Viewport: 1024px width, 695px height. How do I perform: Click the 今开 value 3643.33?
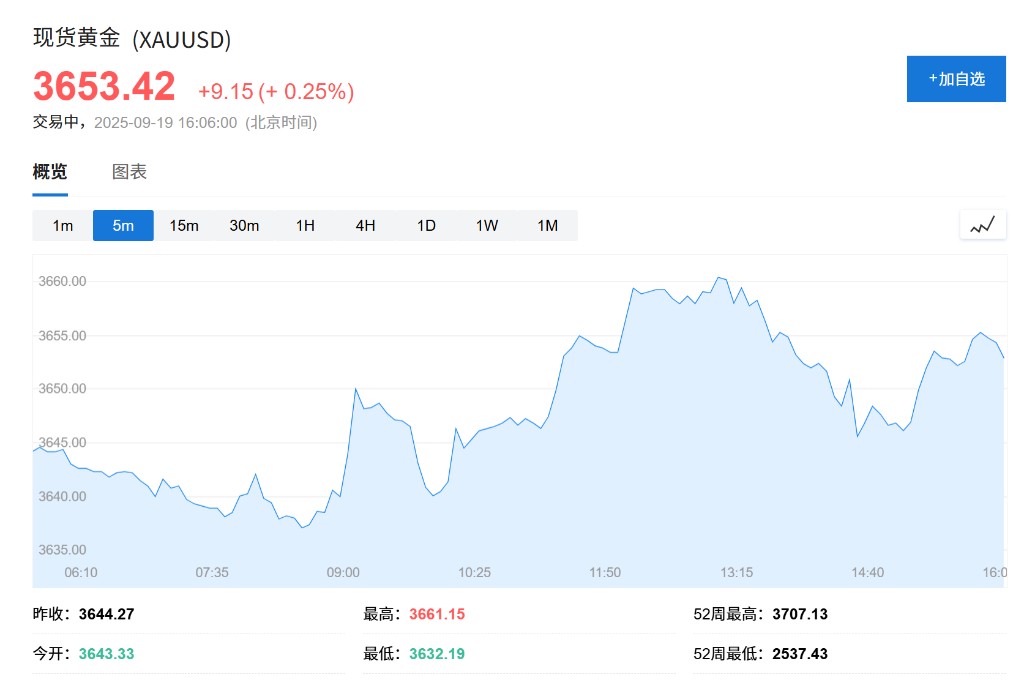click(x=104, y=654)
